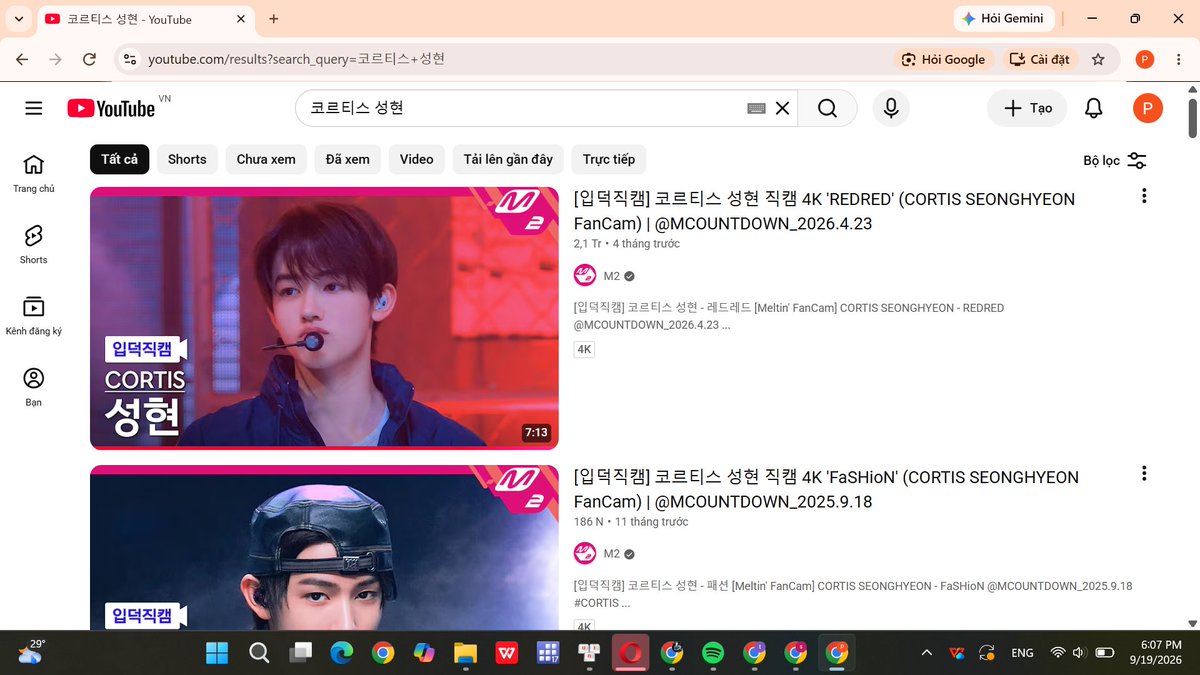This screenshot has height=675, width=1200.
Task: View site information icon in address bar
Action: 129,59
